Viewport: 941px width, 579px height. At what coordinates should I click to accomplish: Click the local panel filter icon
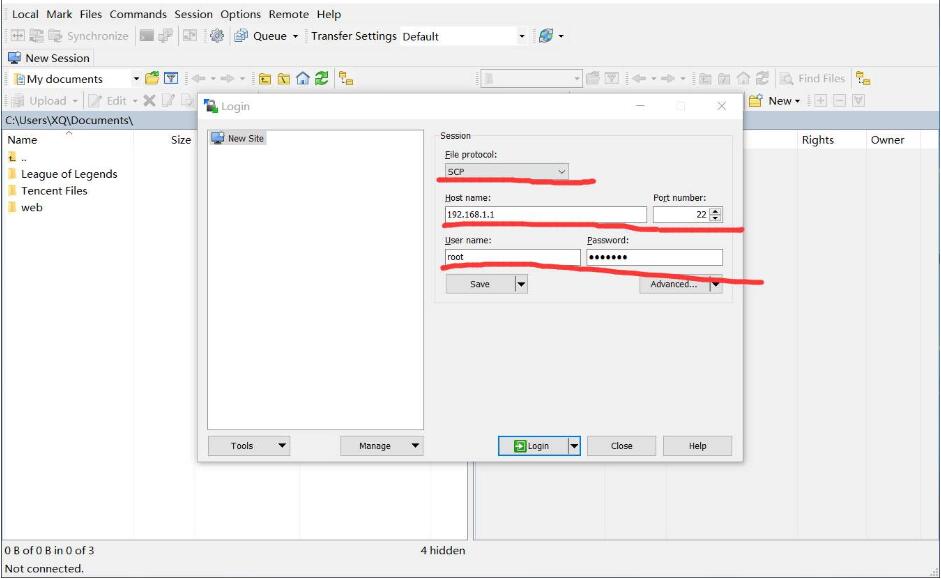click(x=171, y=79)
